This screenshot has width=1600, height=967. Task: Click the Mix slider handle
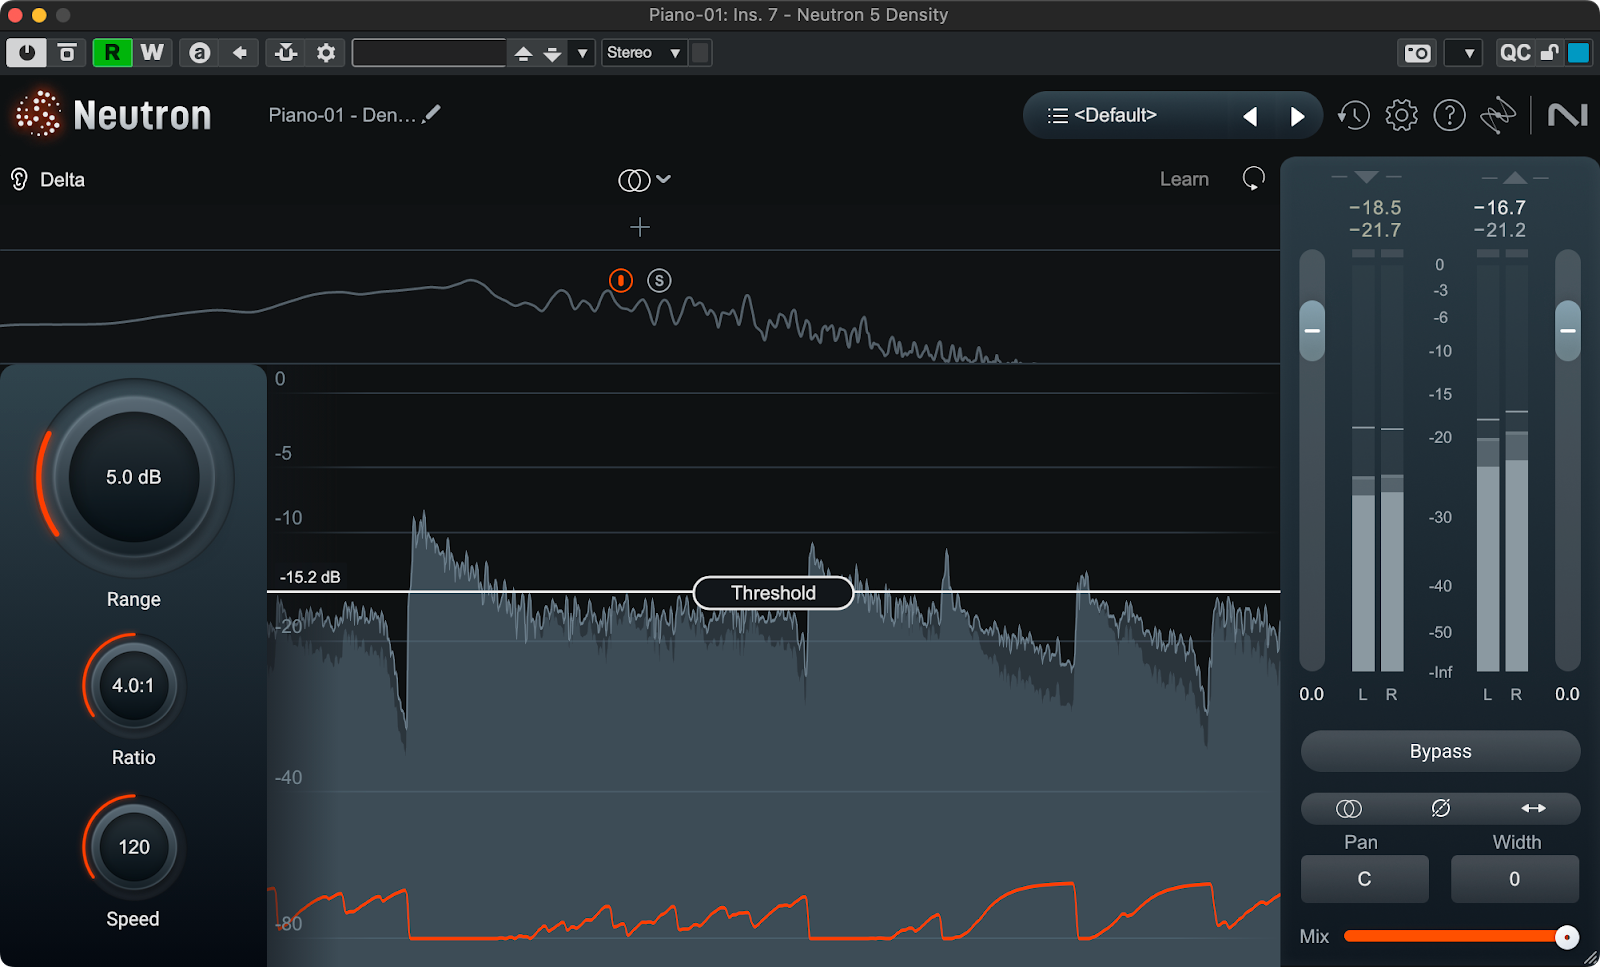[x=1567, y=937]
